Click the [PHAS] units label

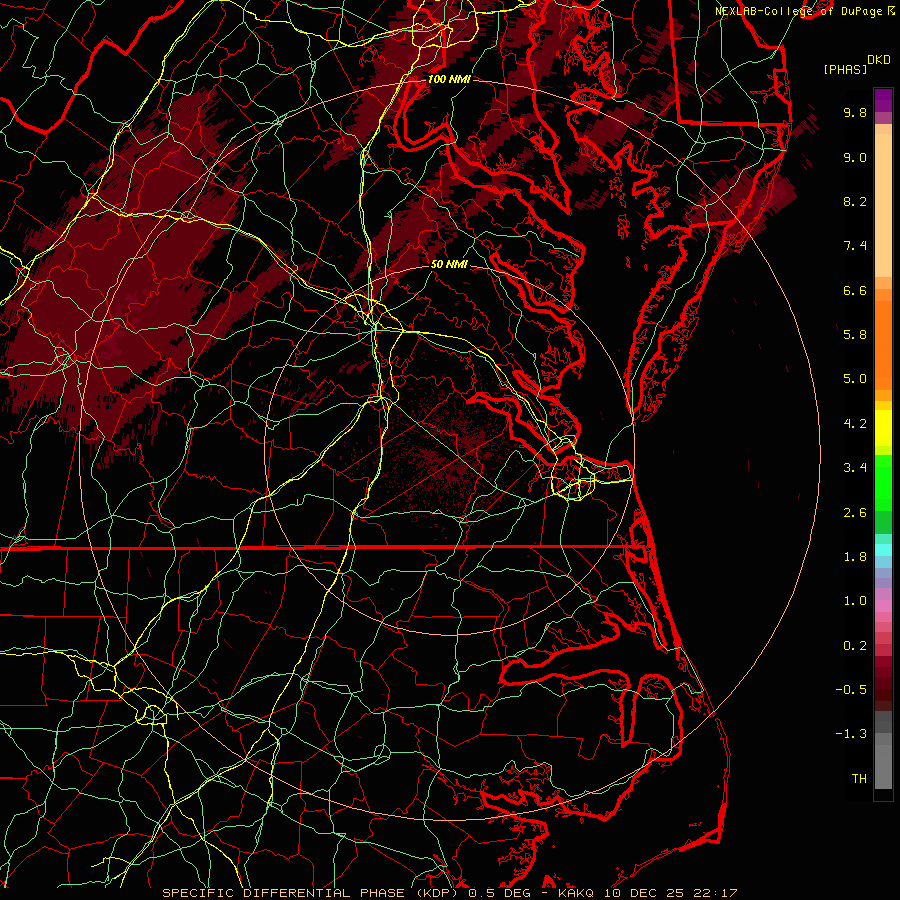click(845, 69)
